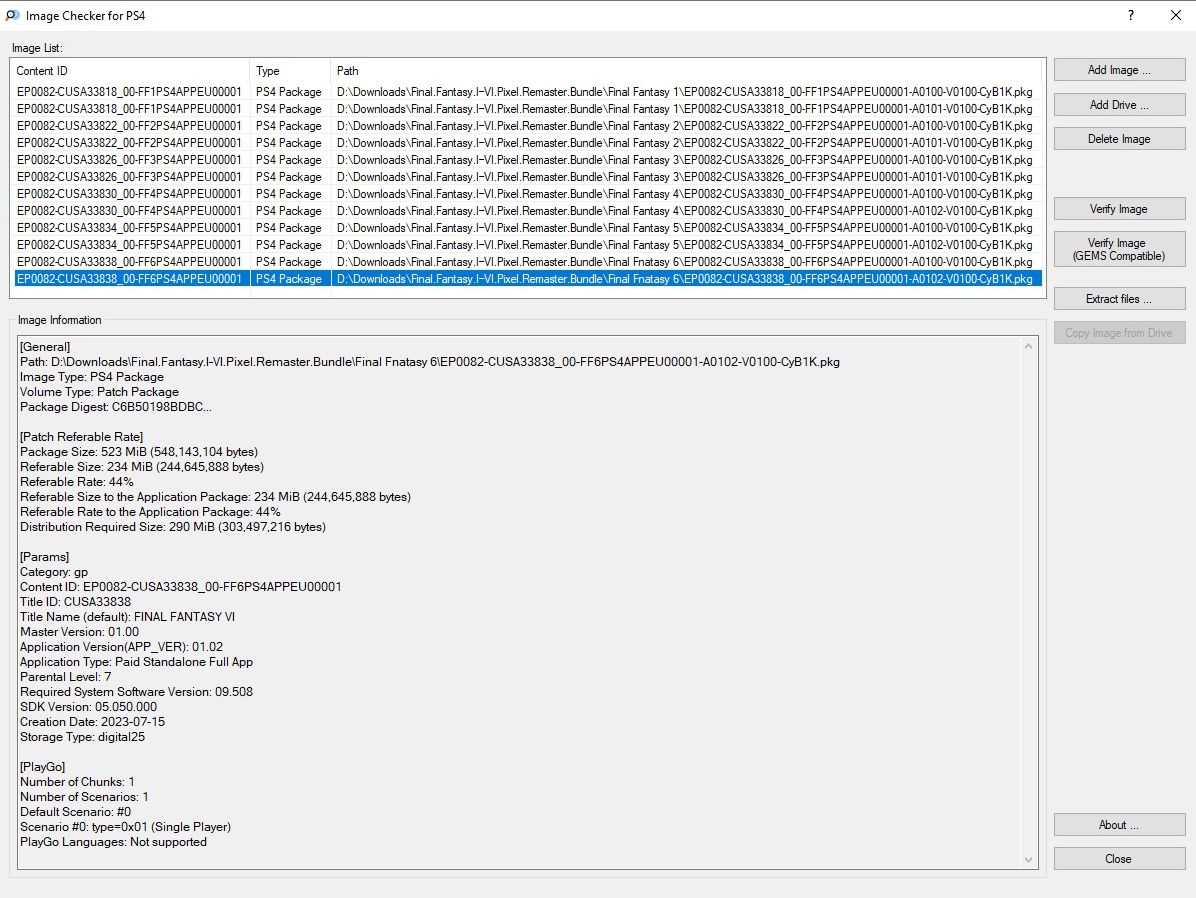Click the Storage Type: digital25 line
The height and width of the screenshot is (898, 1196).
pyautogui.click(x=82, y=737)
